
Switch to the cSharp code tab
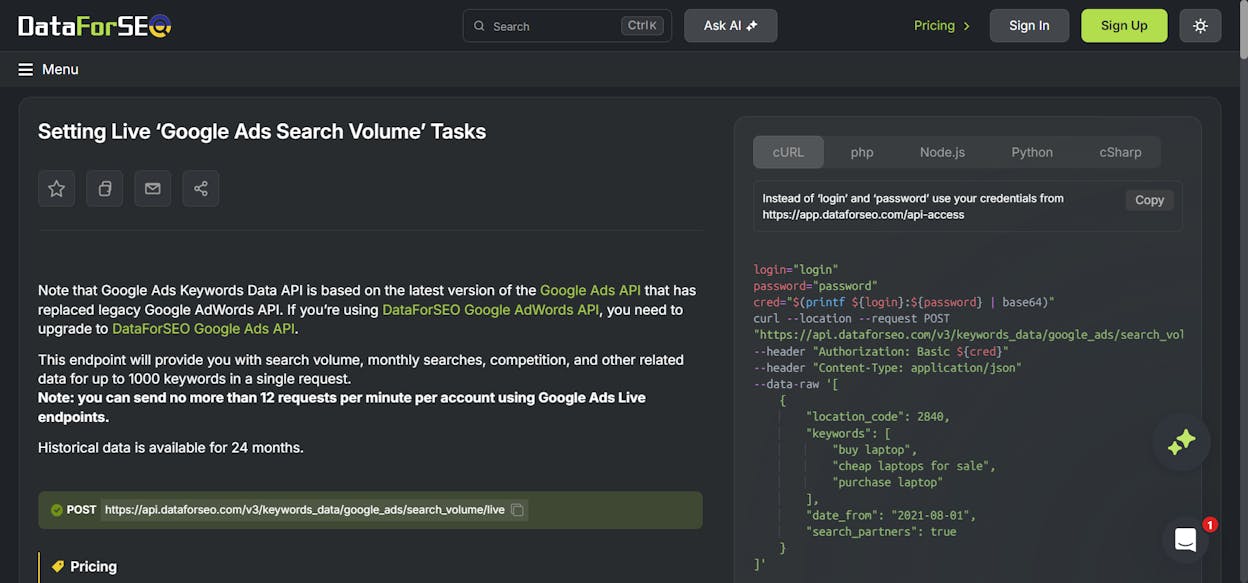point(1120,152)
